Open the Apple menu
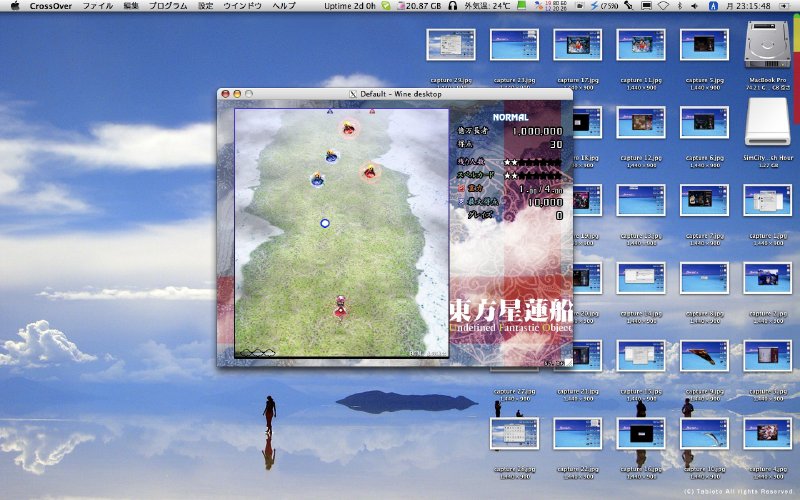 point(15,6)
